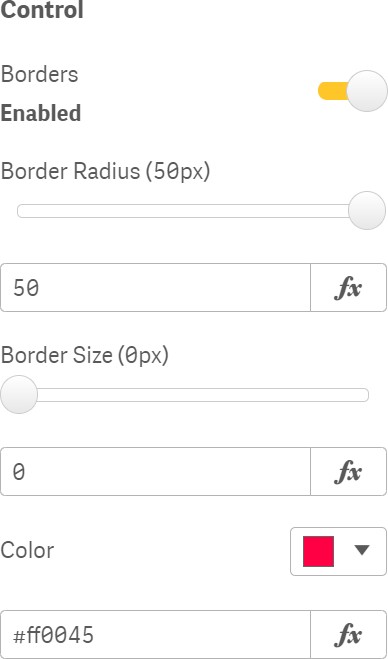
Task: Click the yellow part of Borders switch
Action: tap(333, 91)
